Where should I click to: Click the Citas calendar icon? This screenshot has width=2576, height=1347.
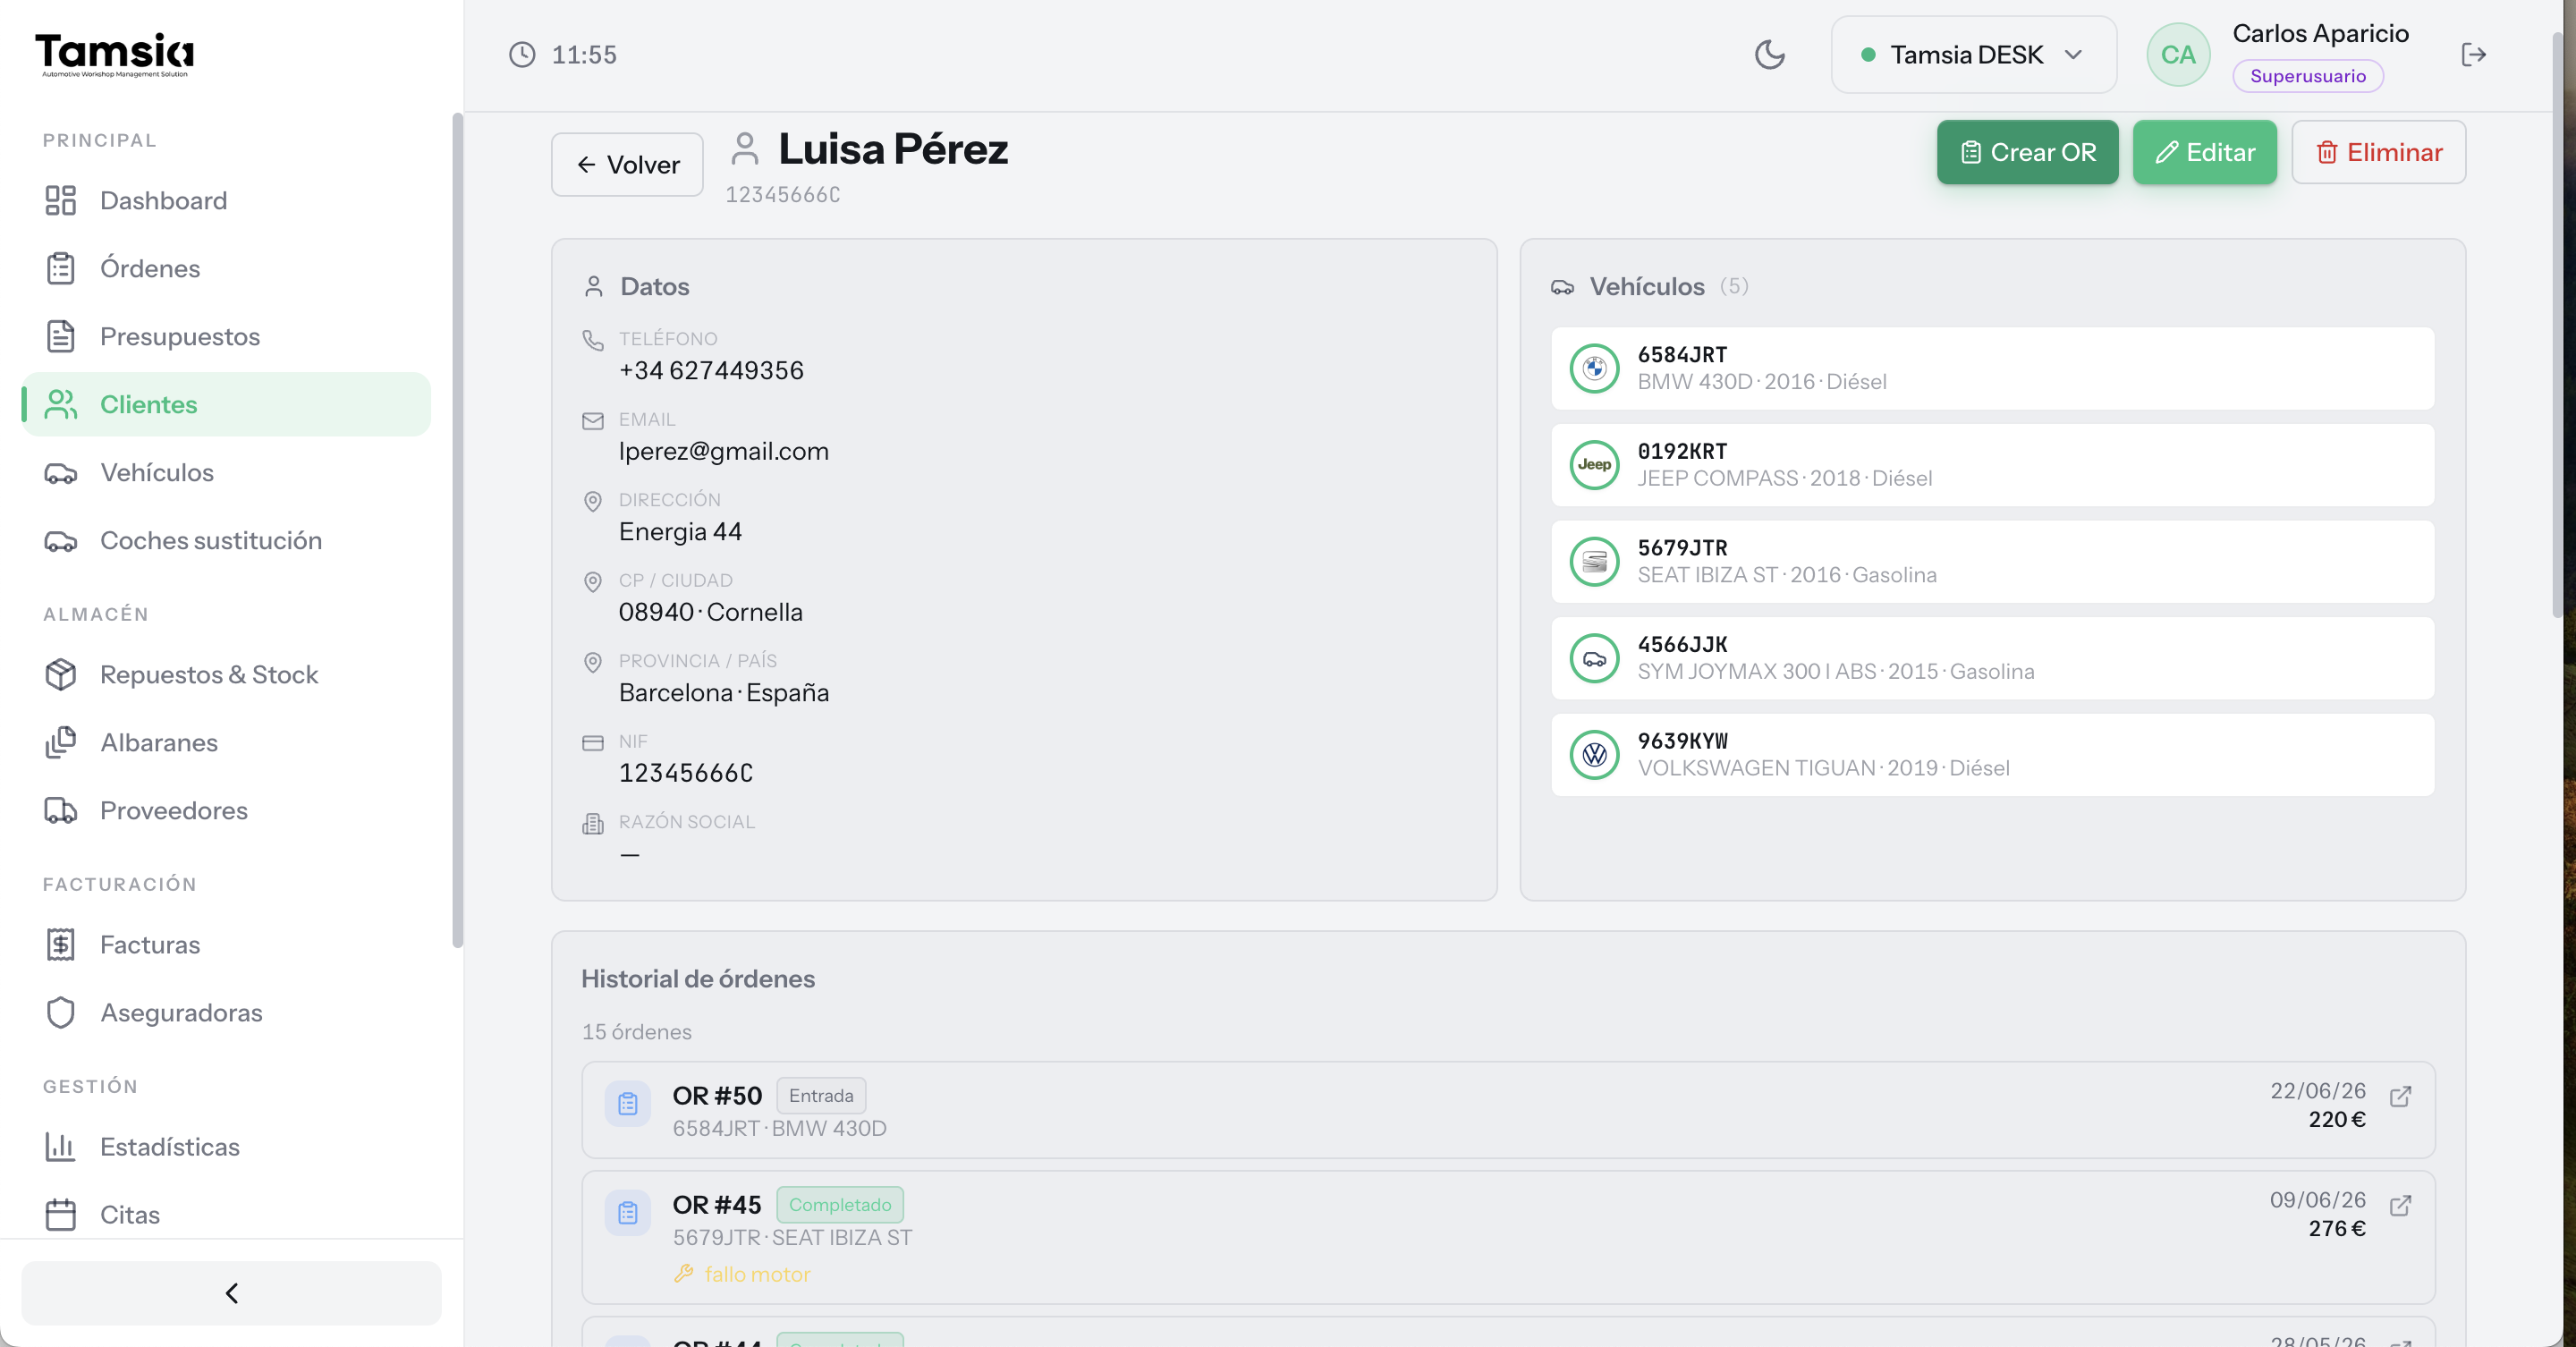pos(61,1215)
